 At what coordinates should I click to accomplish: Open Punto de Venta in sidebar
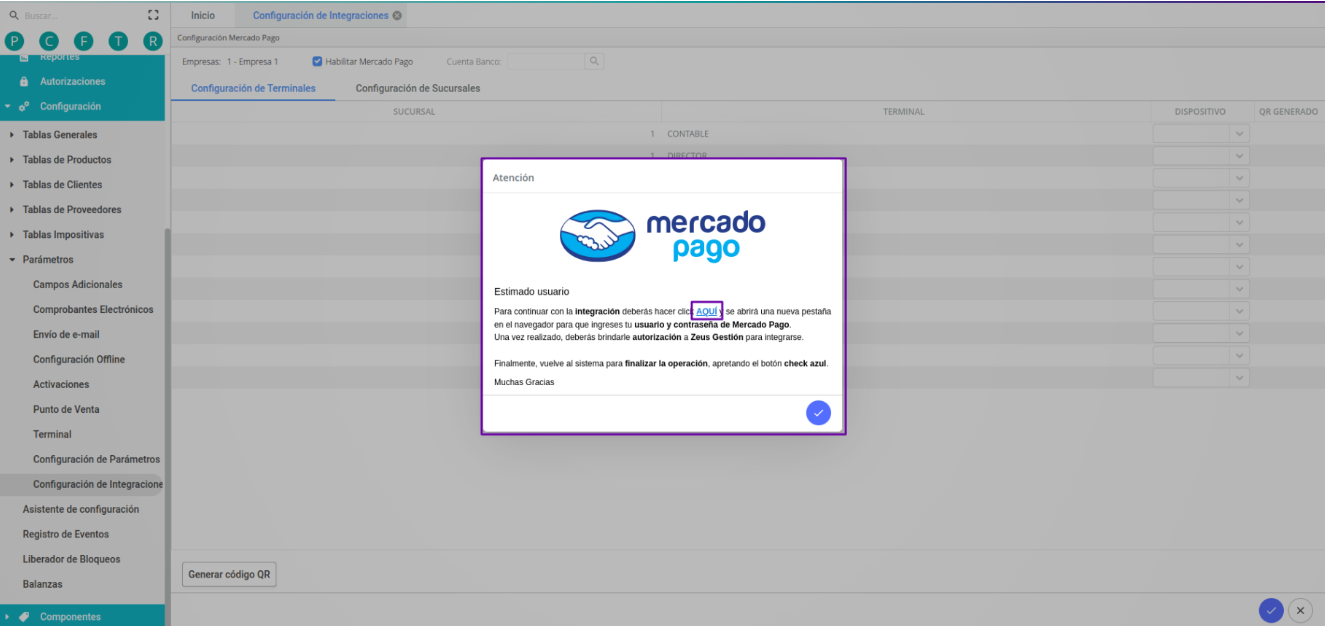[66, 410]
